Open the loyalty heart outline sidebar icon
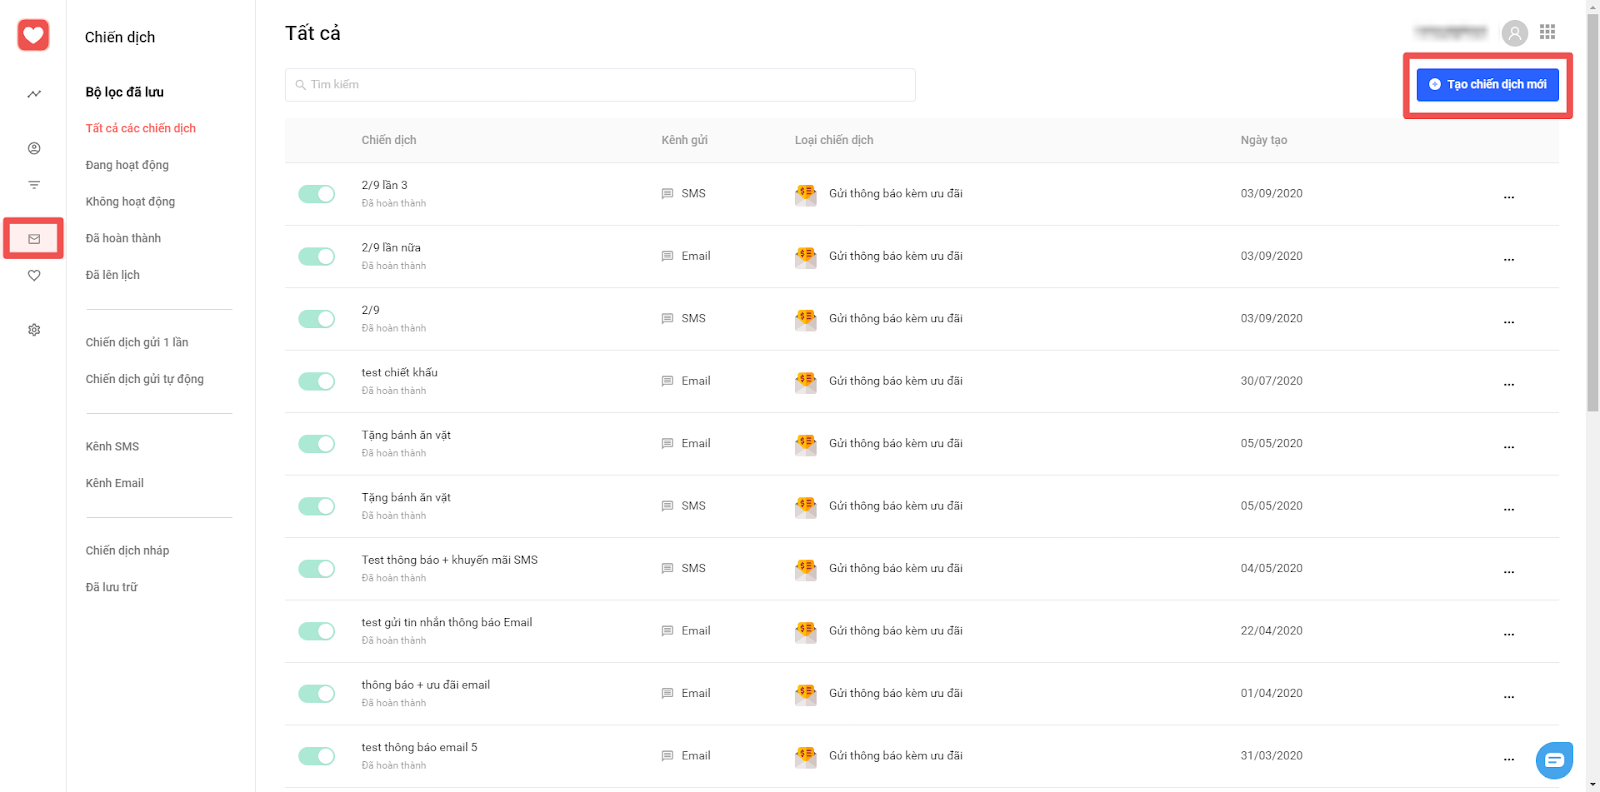Image resolution: width=1600 pixels, height=792 pixels. [34, 276]
